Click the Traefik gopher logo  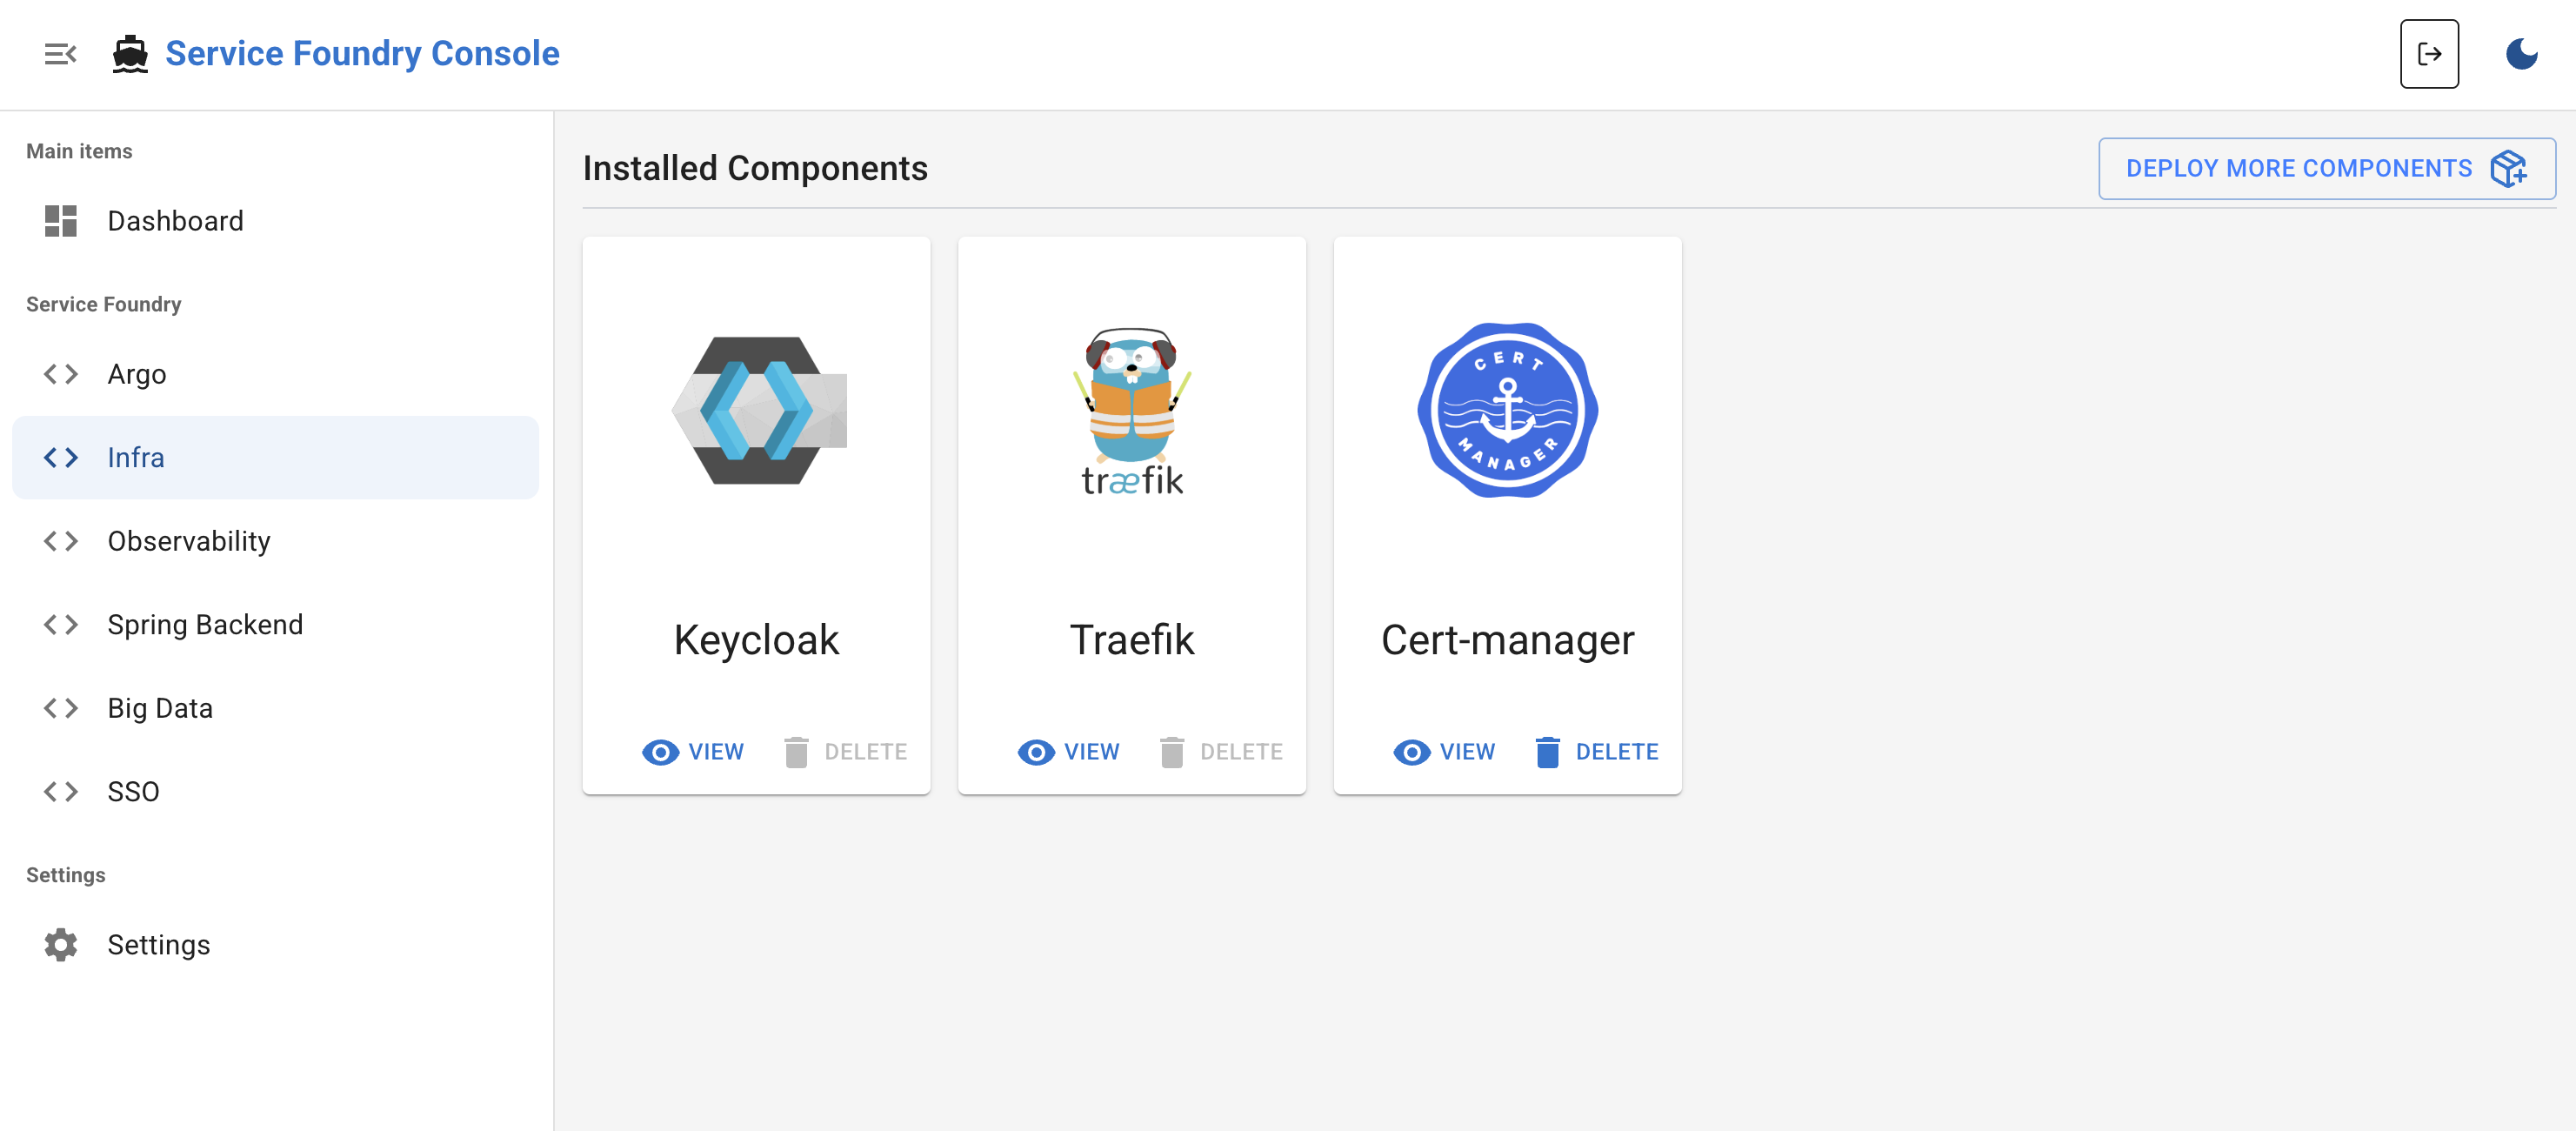[1132, 411]
